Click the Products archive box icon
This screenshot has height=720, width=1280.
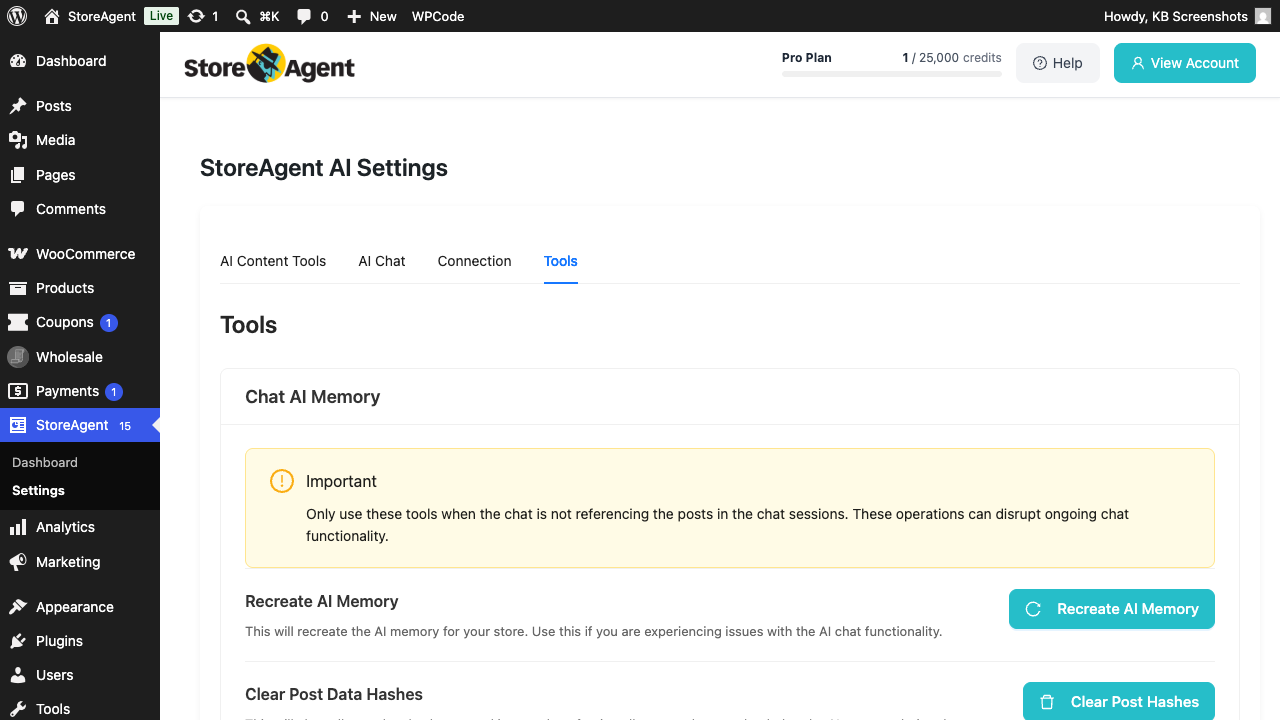click(x=18, y=288)
